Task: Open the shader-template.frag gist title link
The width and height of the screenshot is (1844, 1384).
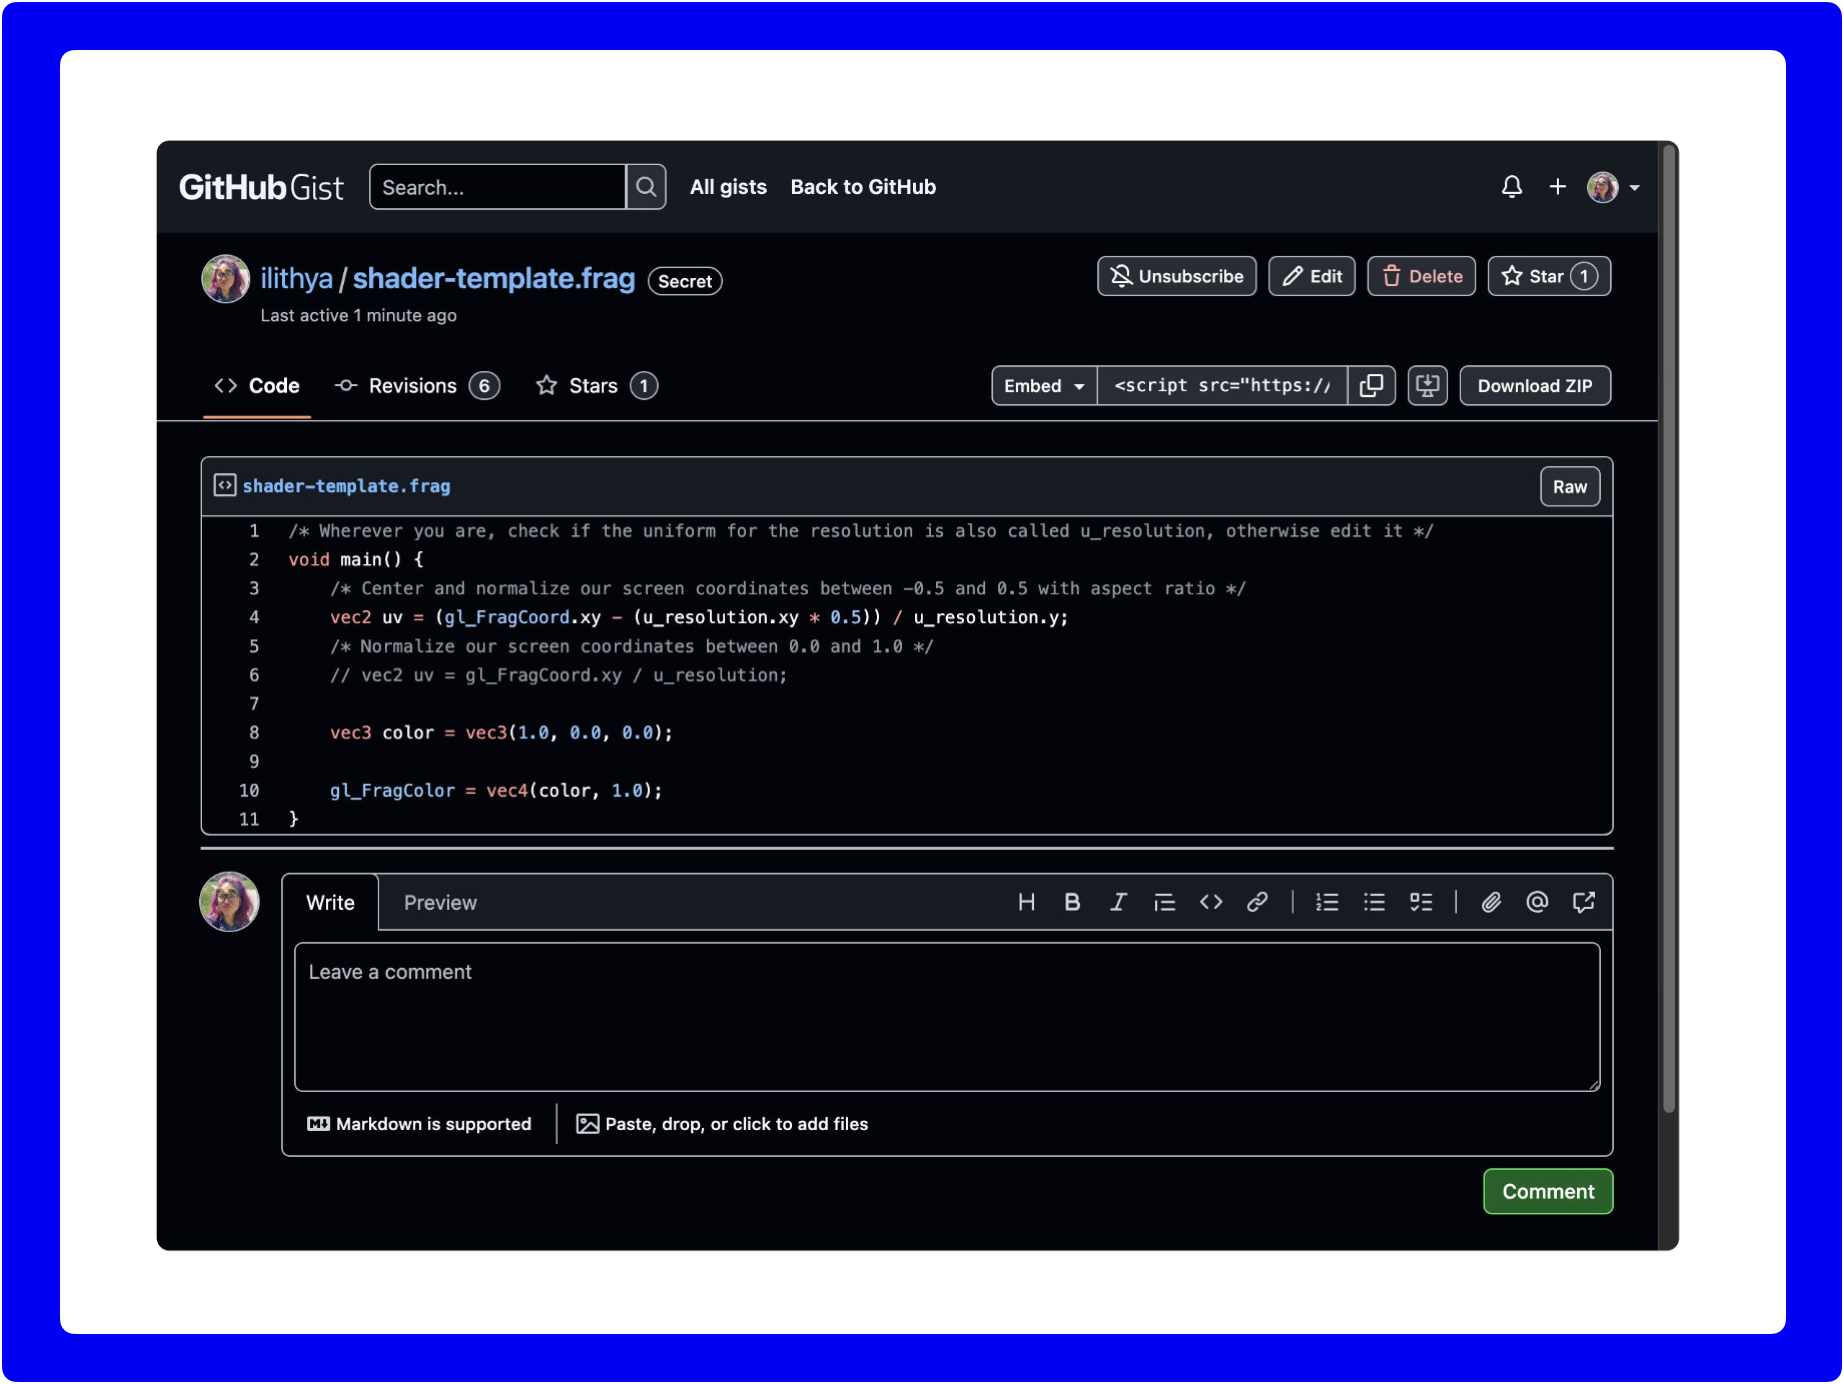Action: click(x=494, y=279)
